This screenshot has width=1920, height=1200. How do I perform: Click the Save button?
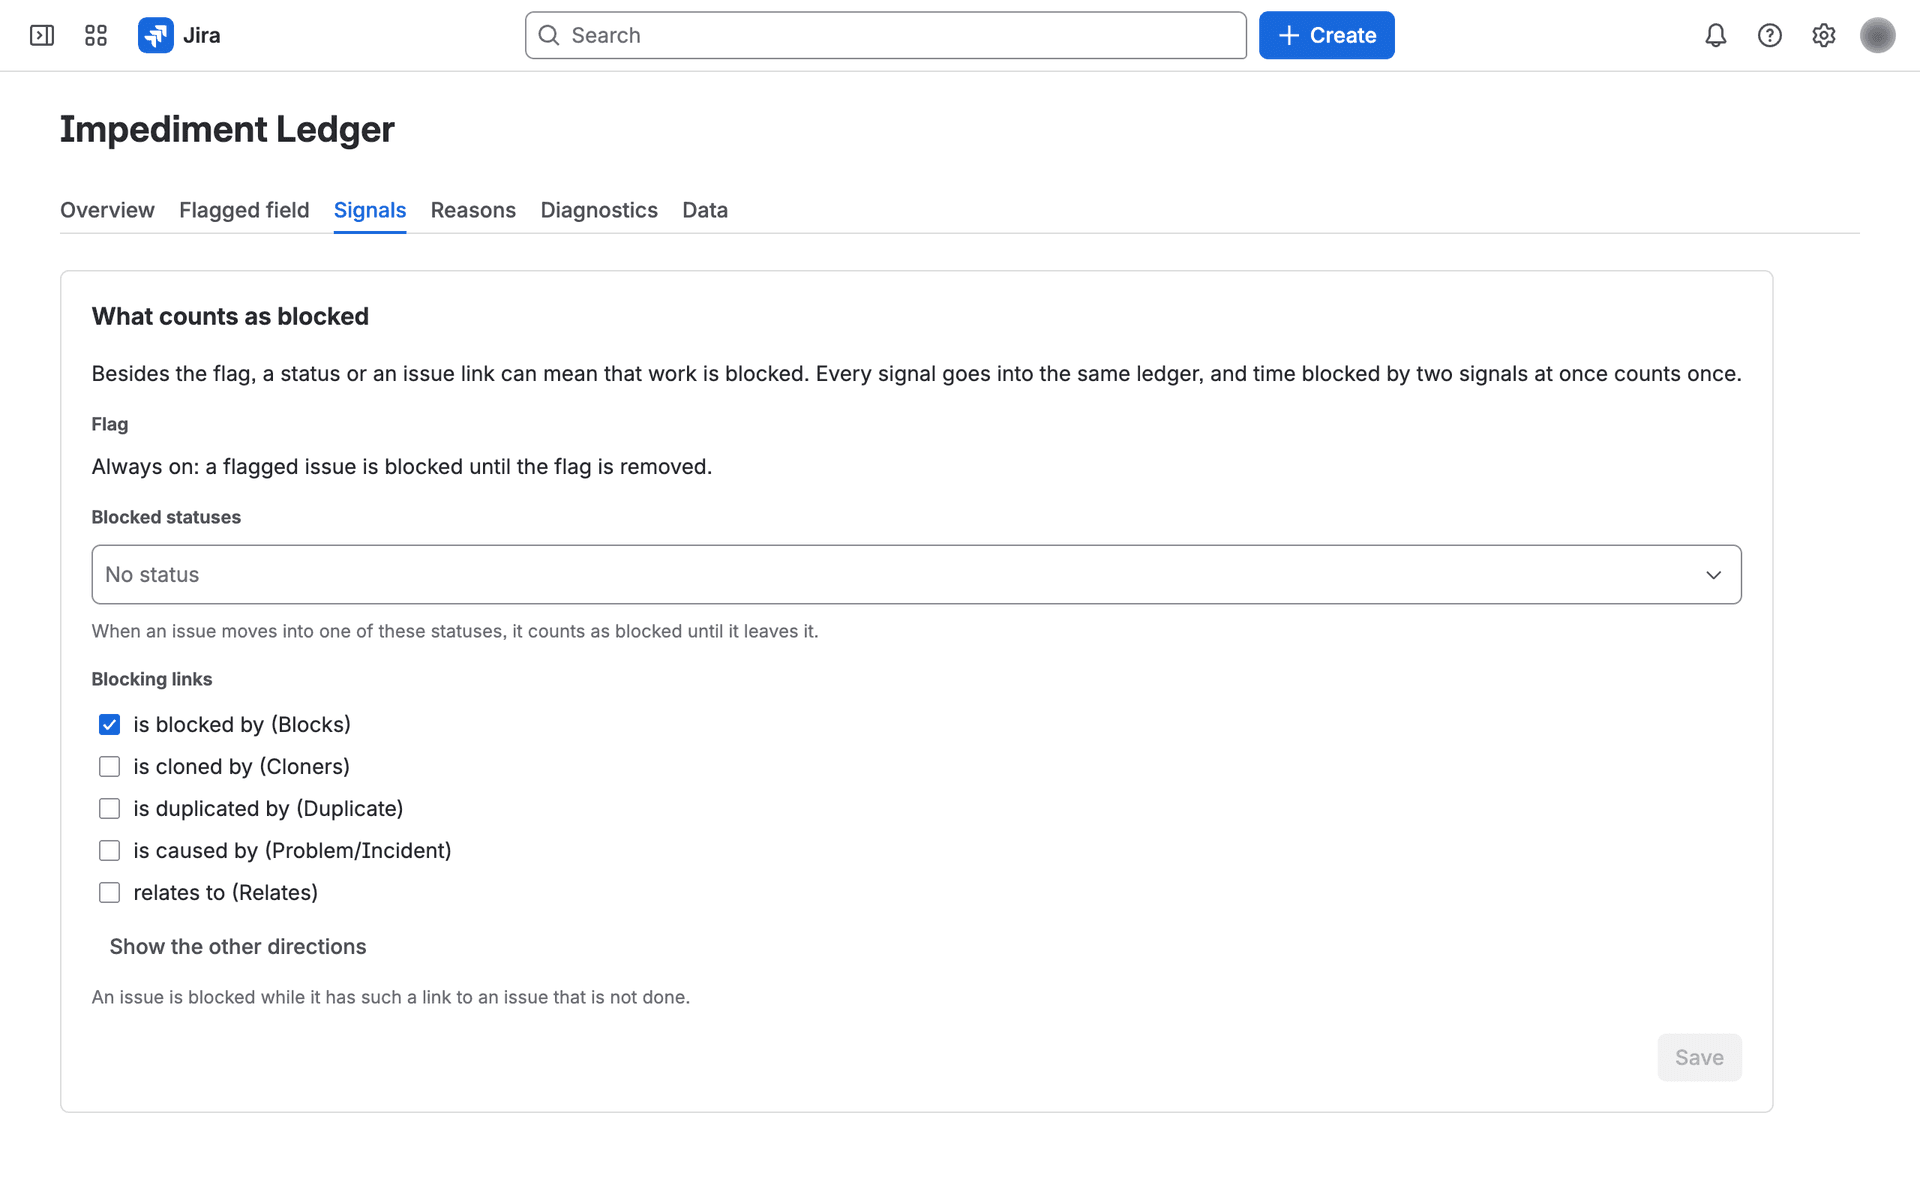point(1699,1058)
